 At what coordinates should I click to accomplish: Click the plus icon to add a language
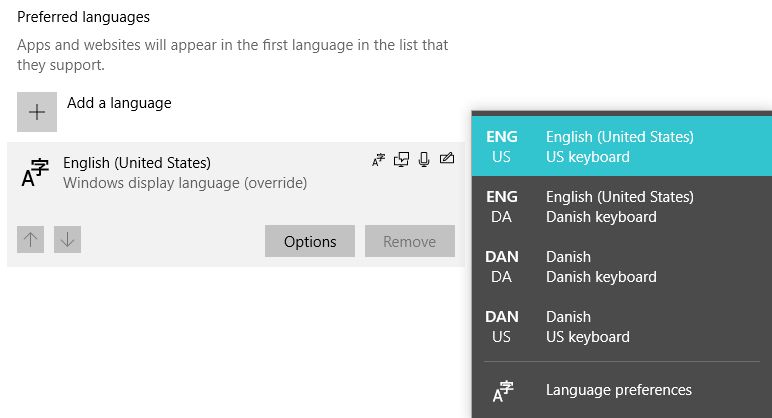37,112
